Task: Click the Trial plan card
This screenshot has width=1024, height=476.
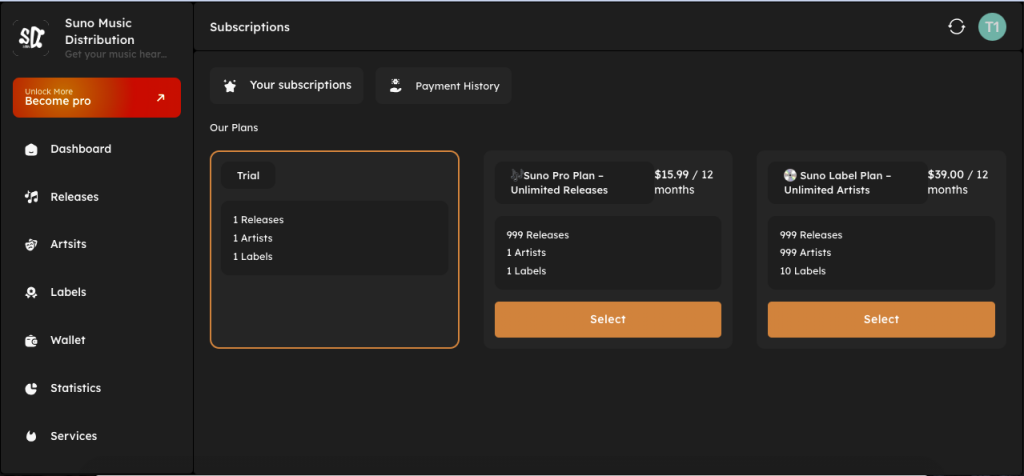Action: click(x=334, y=250)
